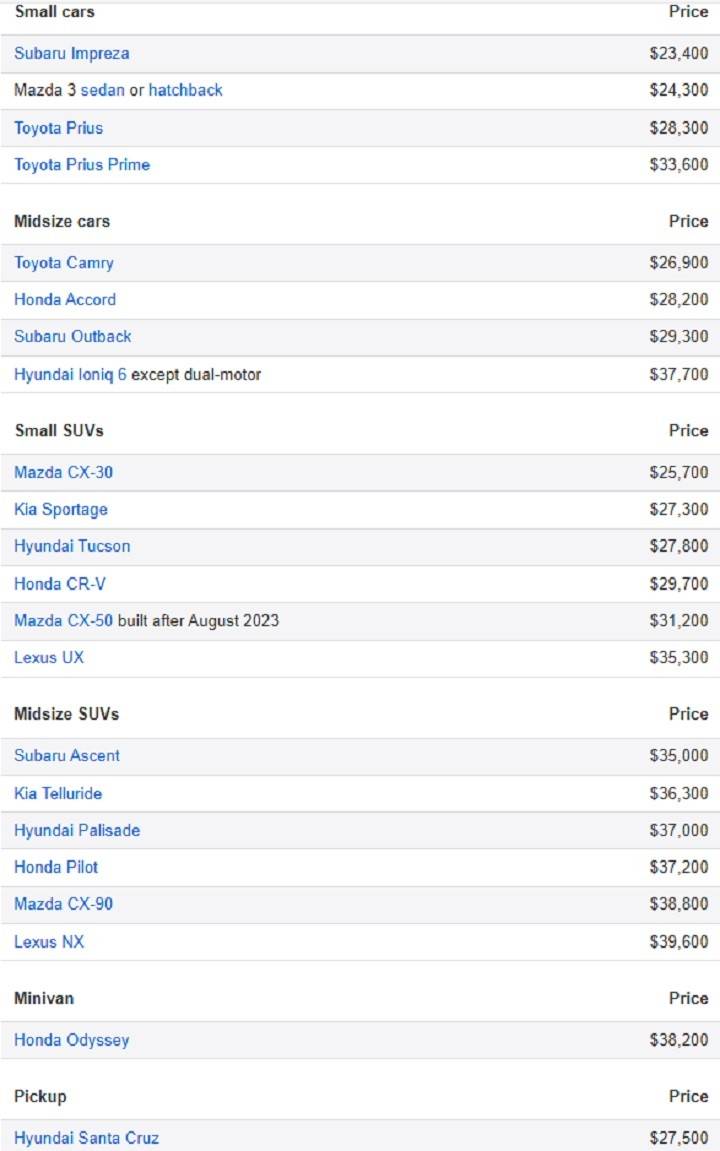Open the Subaru Impreza link
The image size is (720, 1151).
pyautogui.click(x=71, y=54)
